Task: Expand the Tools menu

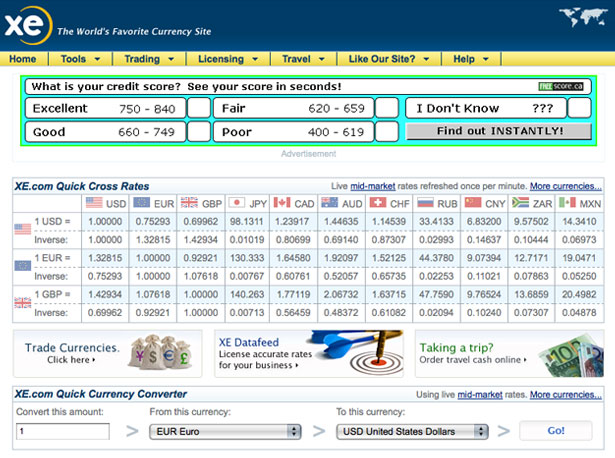Action: [x=78, y=59]
